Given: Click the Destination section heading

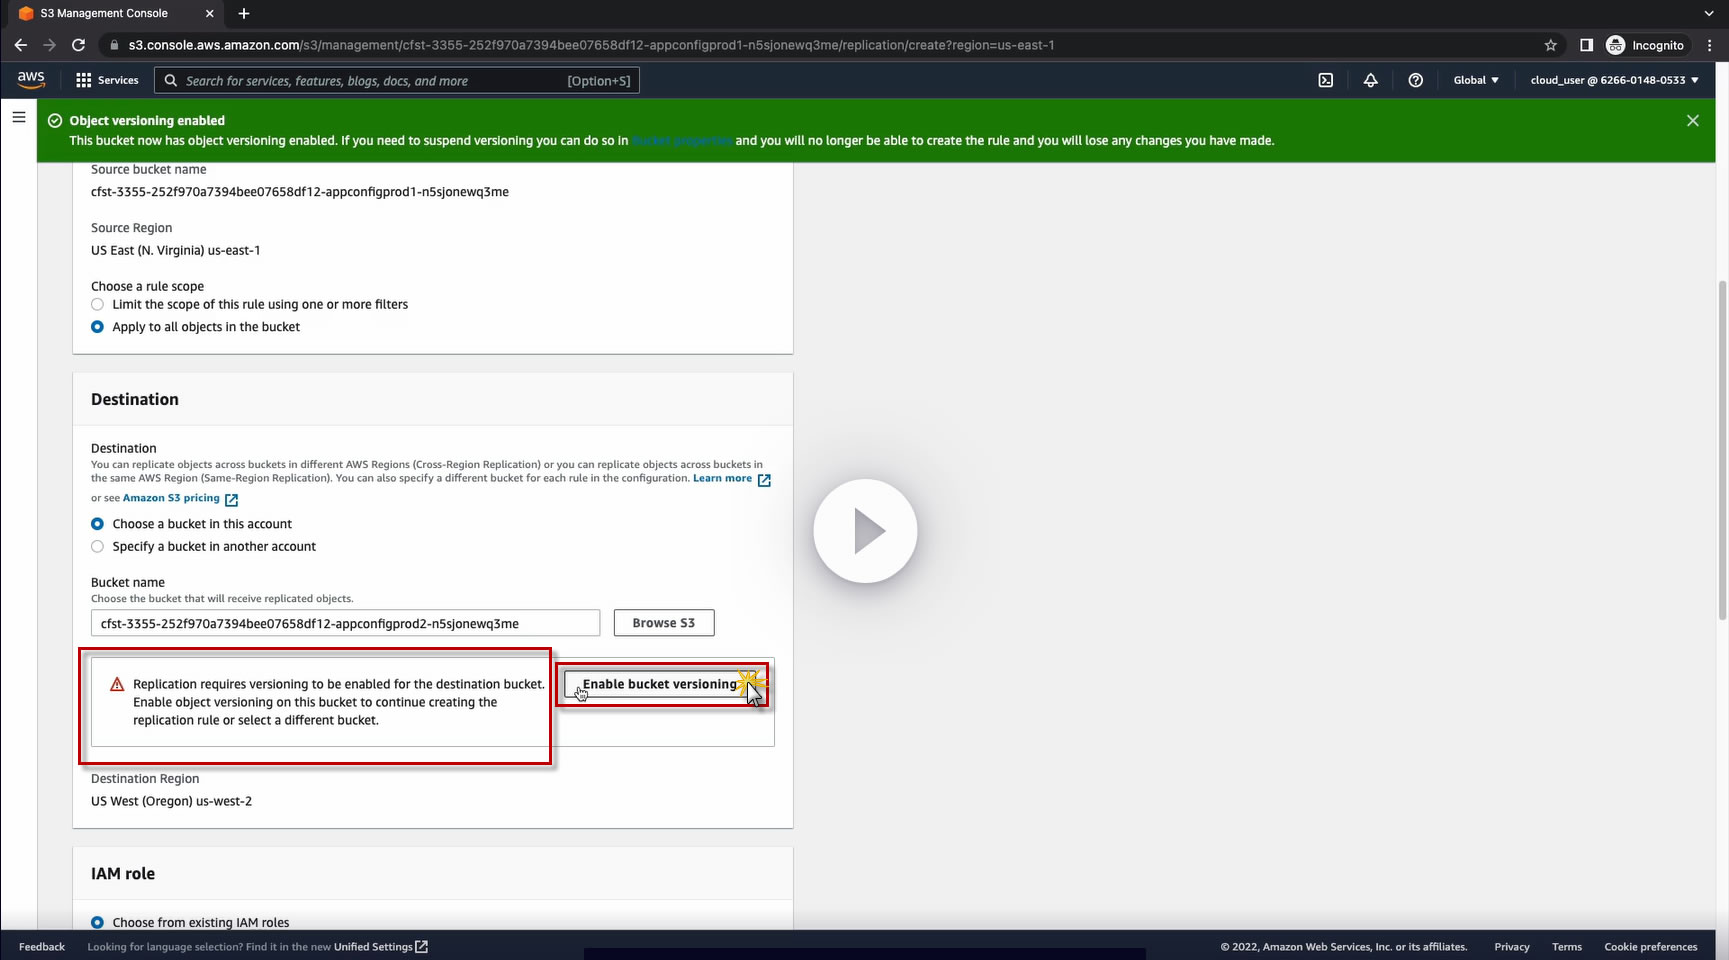Looking at the screenshot, I should point(135,399).
